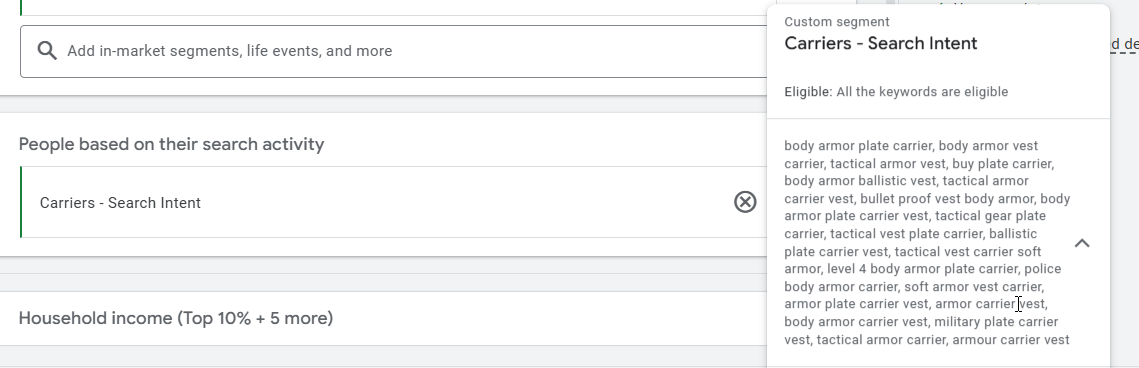1139x368 pixels.
Task: Click People based on their search activity heading
Action: tap(171, 144)
